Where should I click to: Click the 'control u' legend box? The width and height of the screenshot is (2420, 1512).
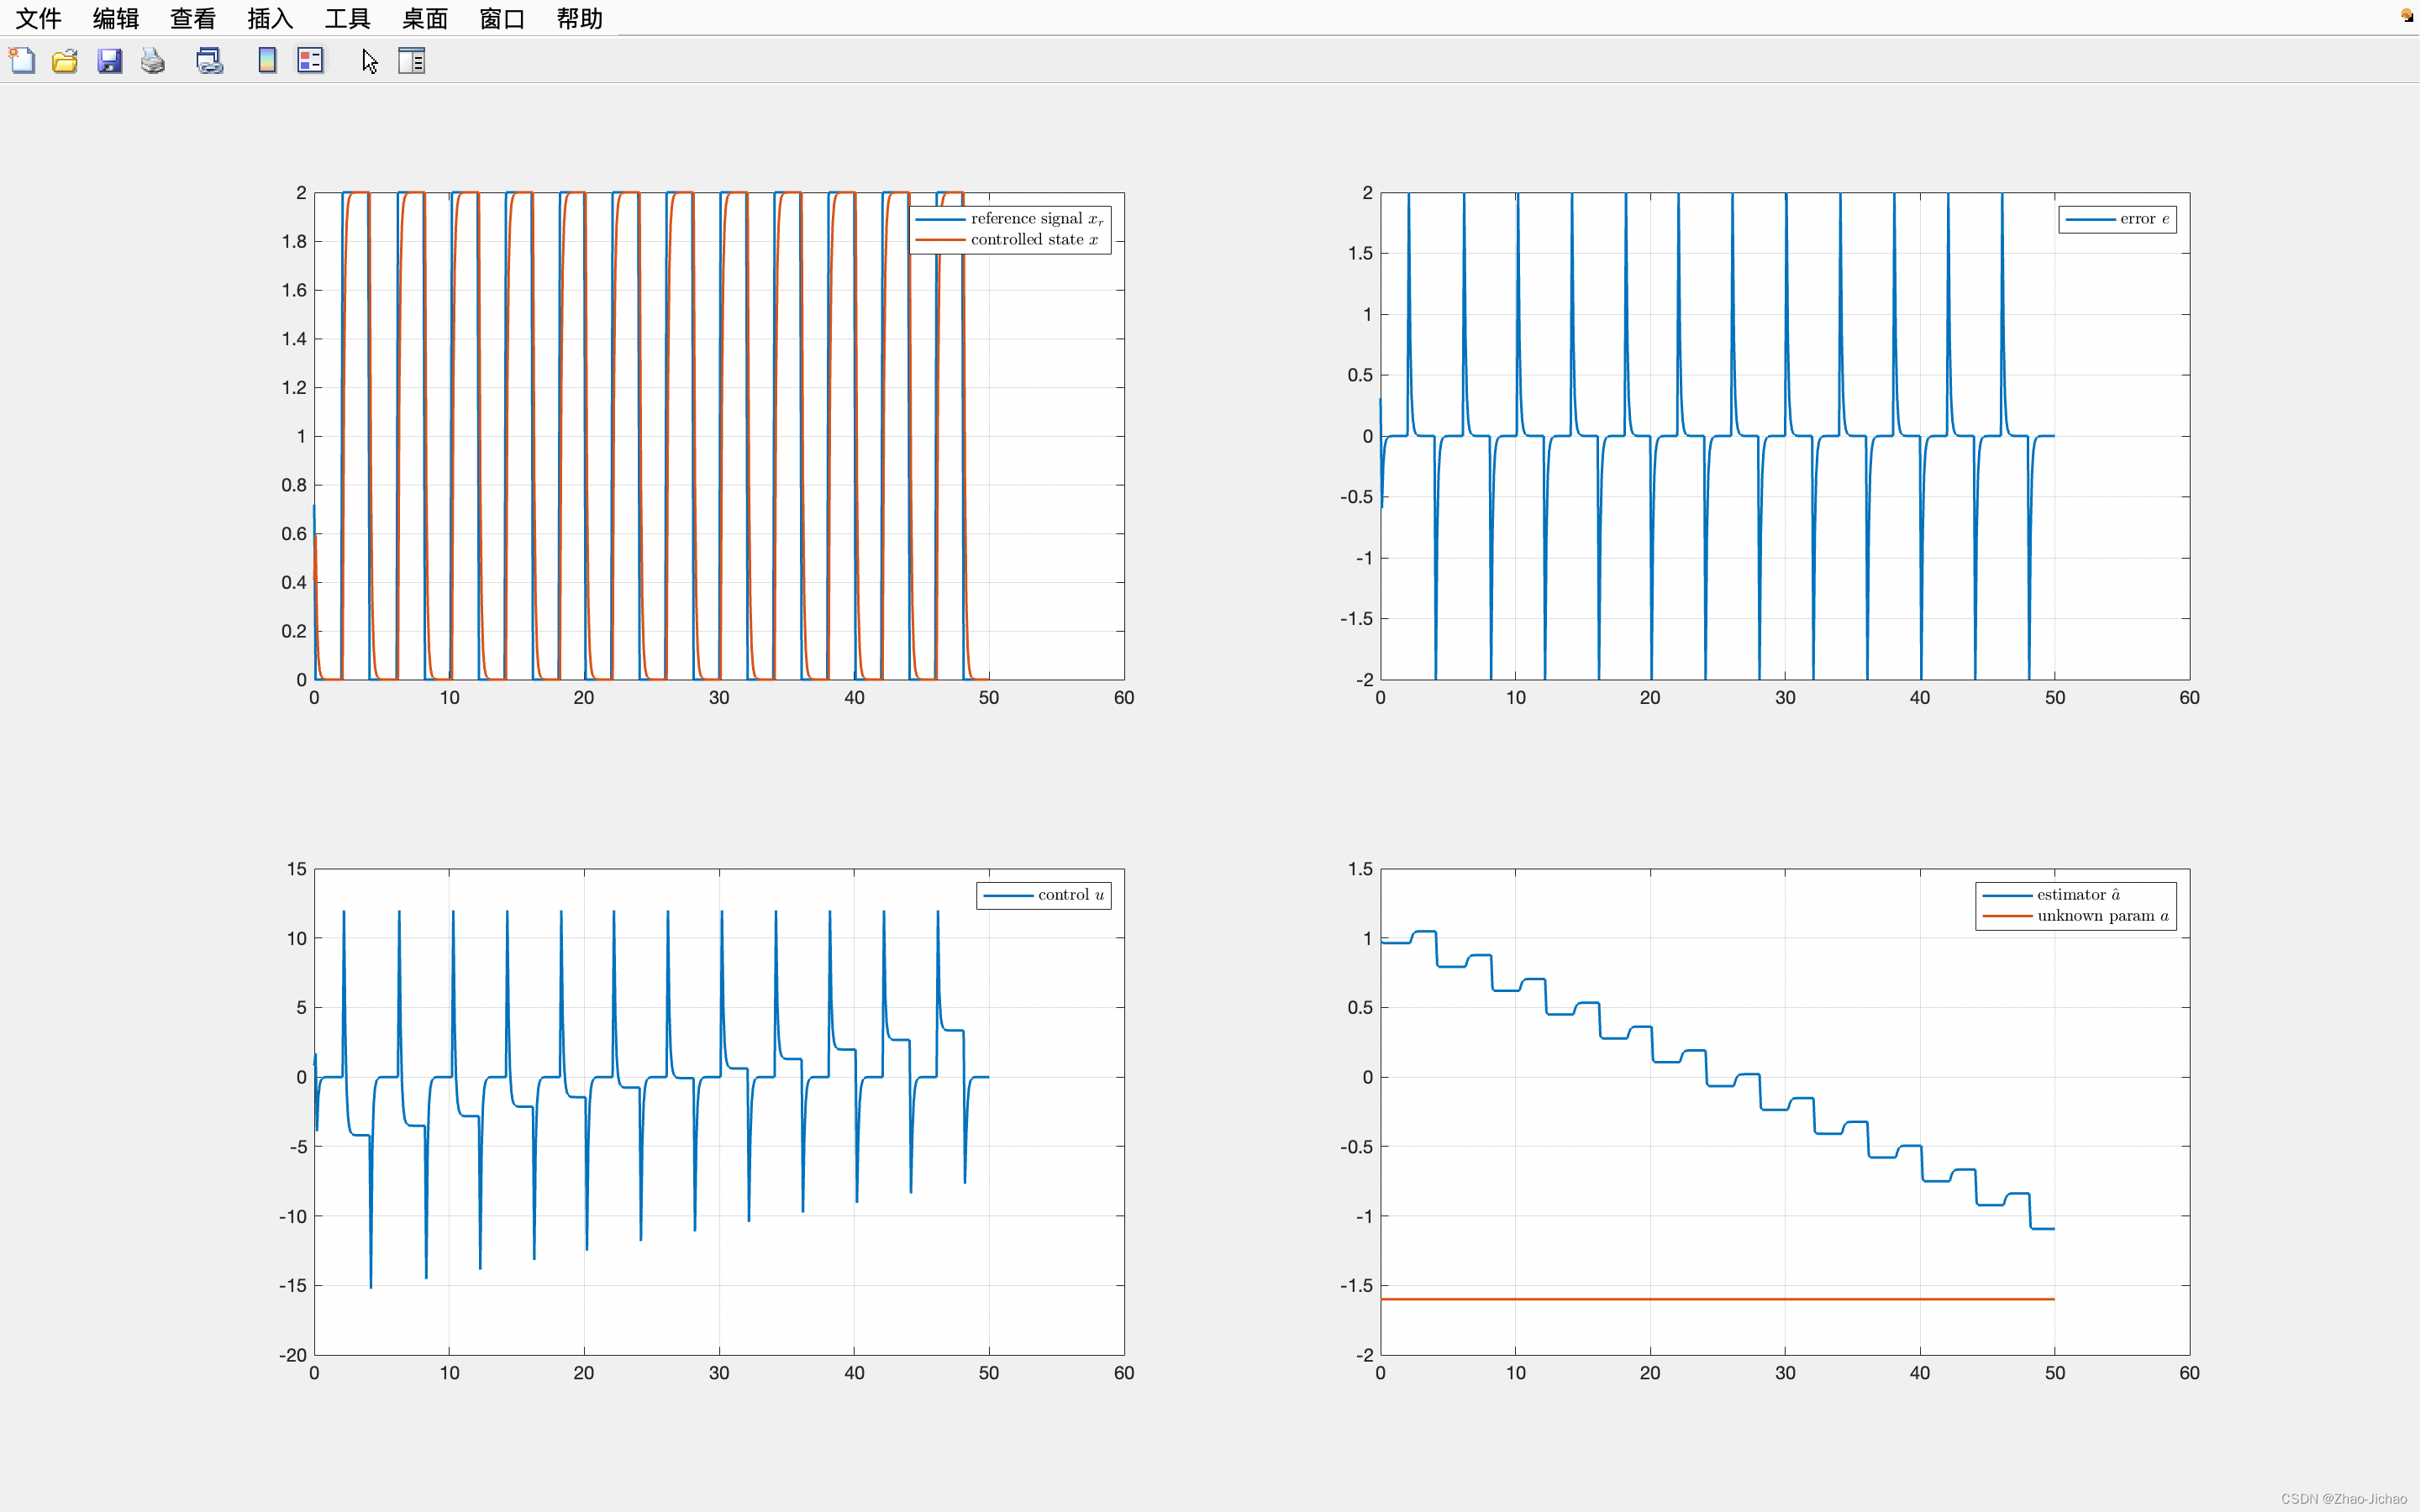tap(1043, 895)
